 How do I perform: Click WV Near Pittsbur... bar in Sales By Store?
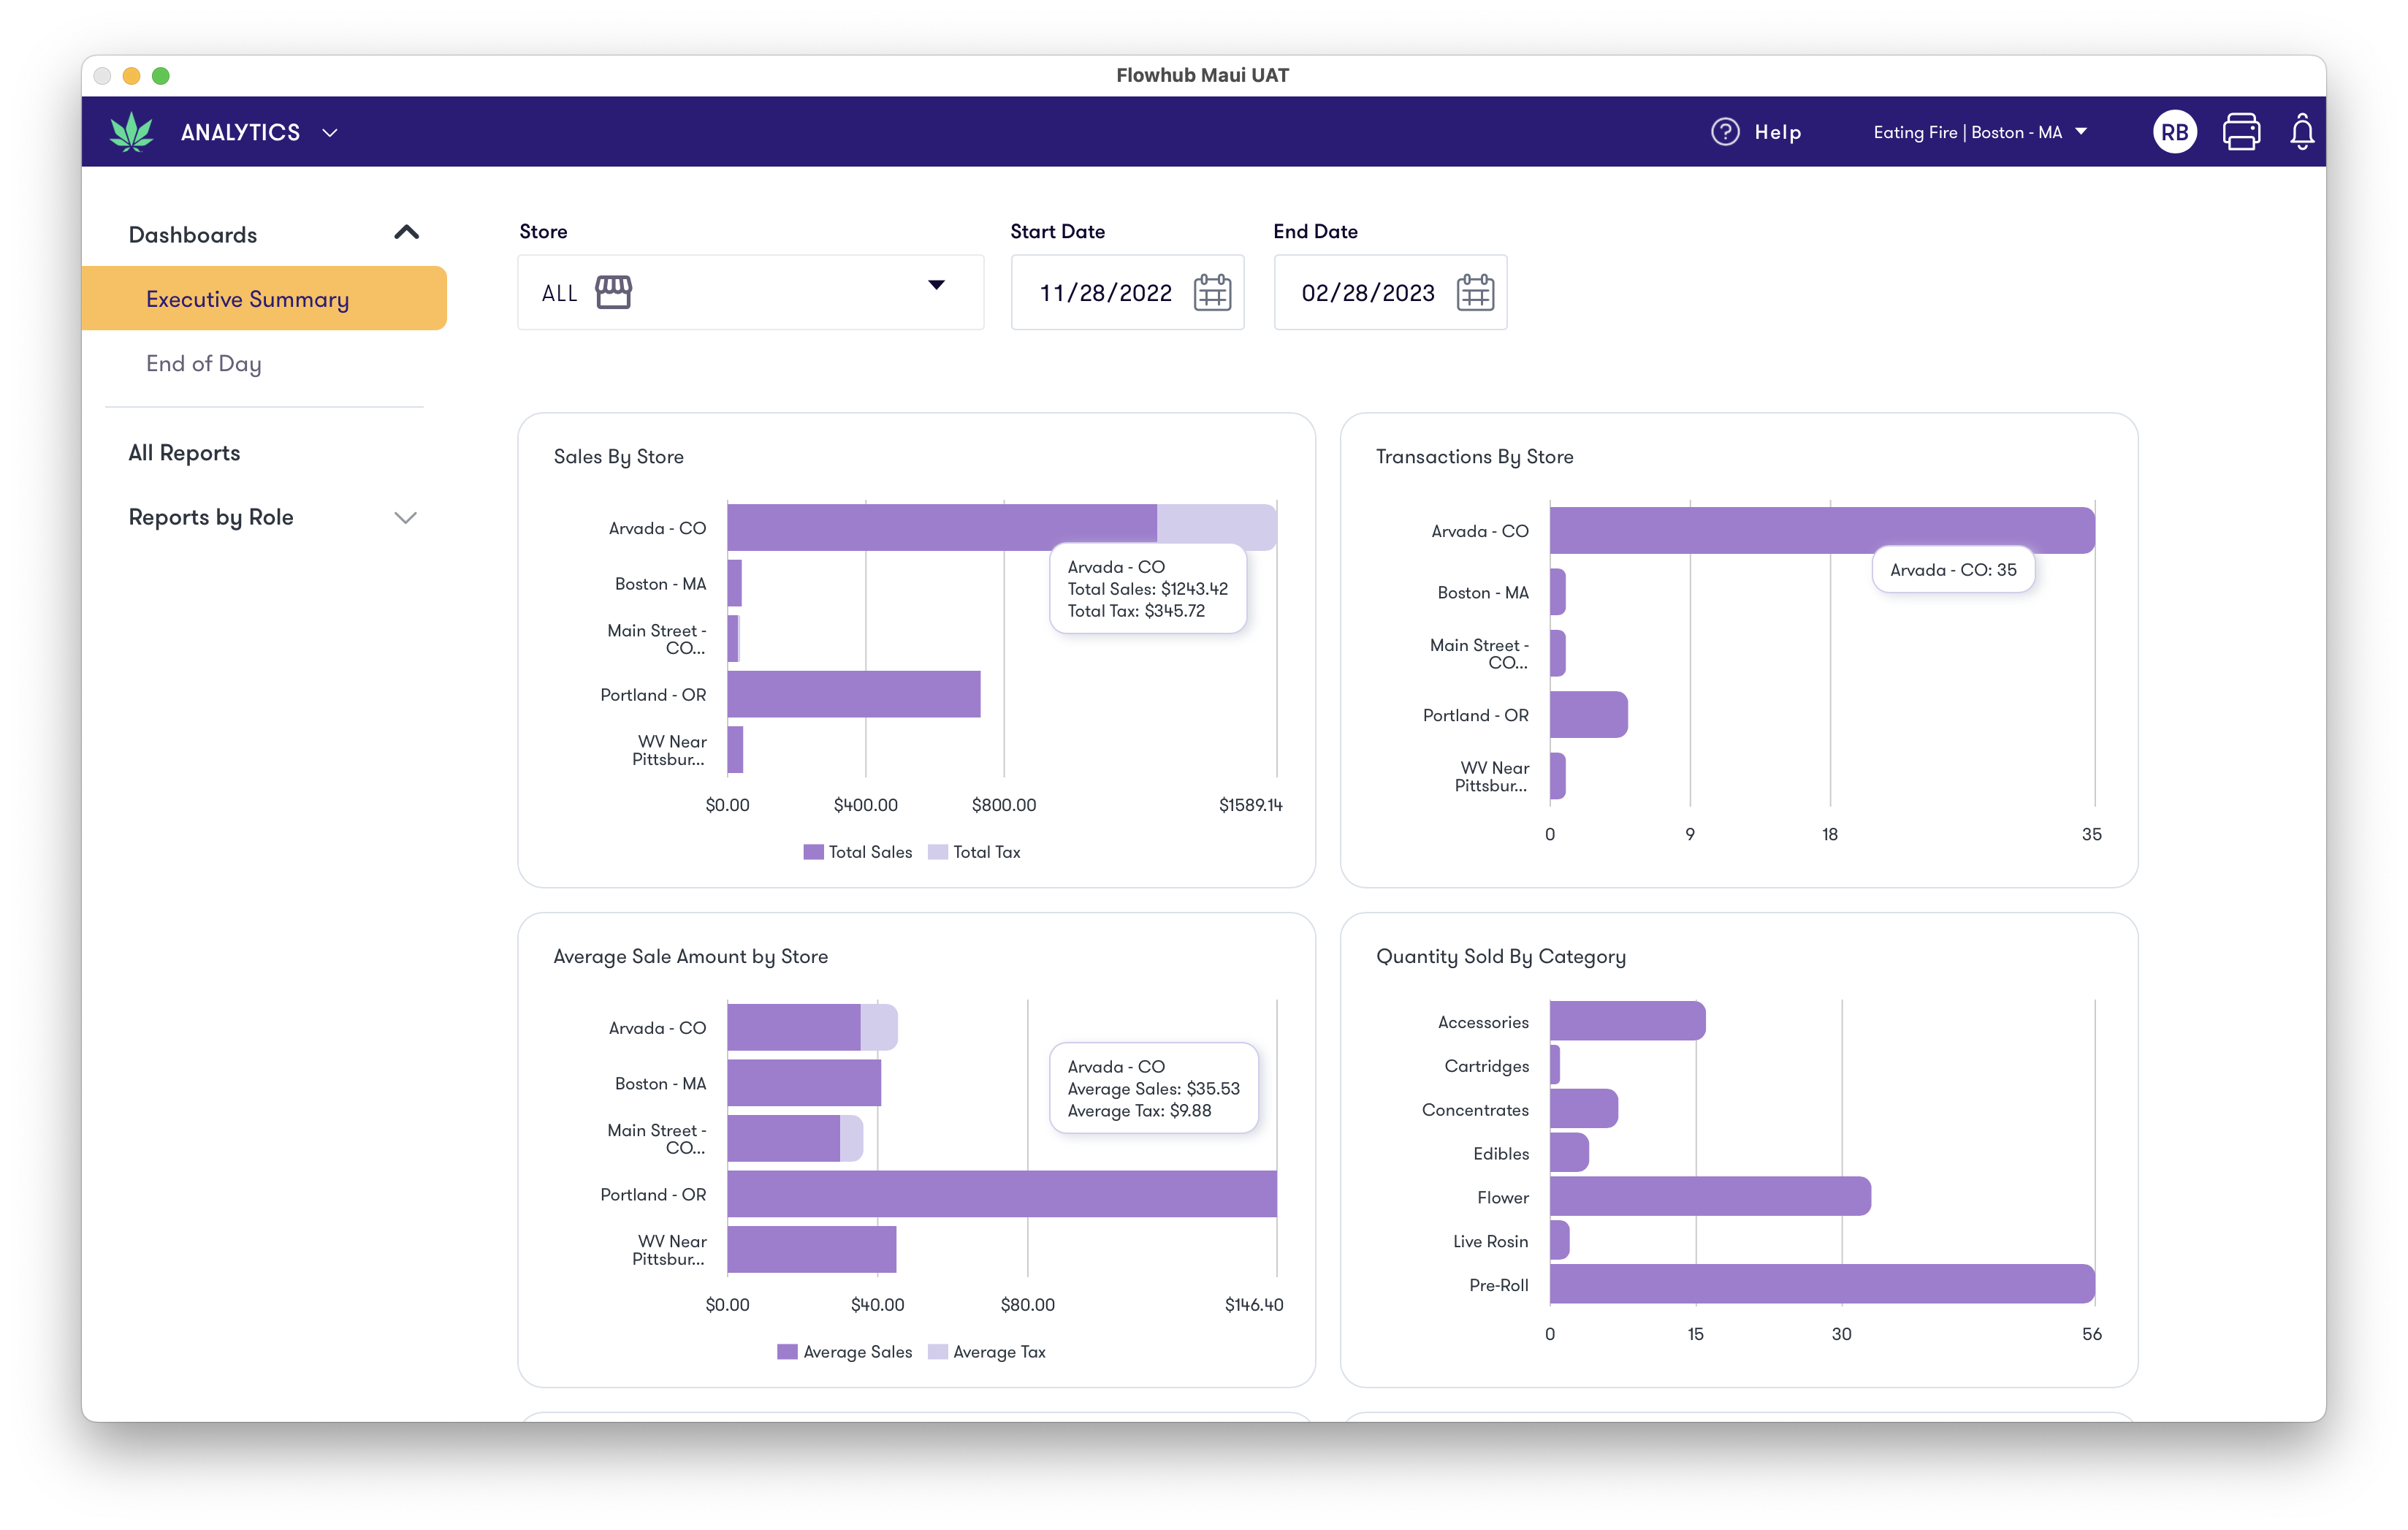(x=735, y=749)
